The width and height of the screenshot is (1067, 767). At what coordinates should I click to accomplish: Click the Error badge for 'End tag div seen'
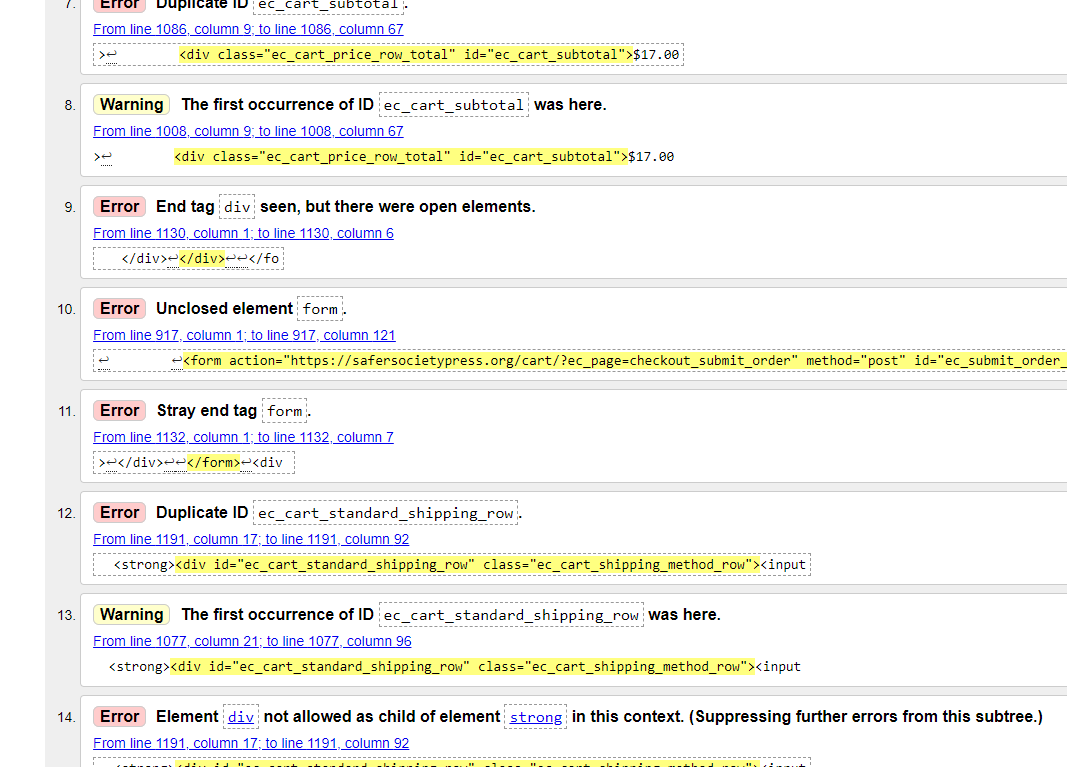point(120,207)
